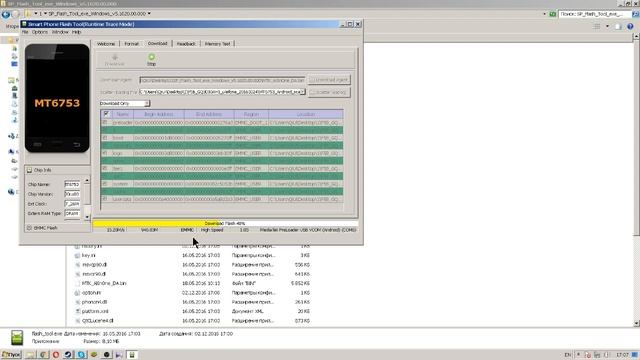Screen dimensions: 640x360
Task: Select the MTK_AllInOne_DA.bin file
Action: point(104,283)
